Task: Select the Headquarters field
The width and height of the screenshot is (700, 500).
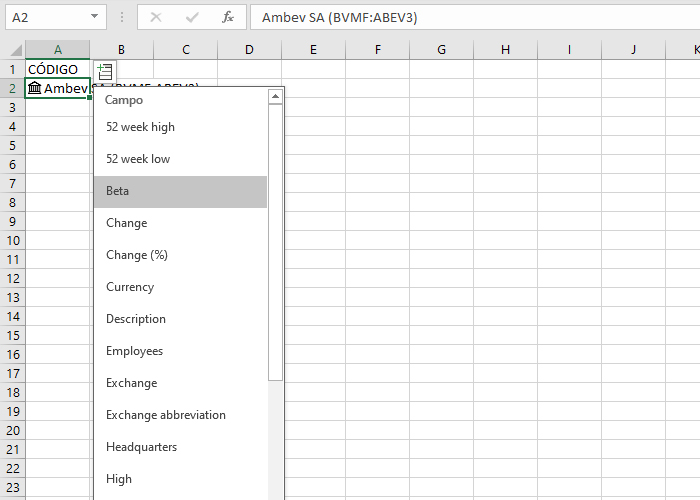Action: (180, 447)
